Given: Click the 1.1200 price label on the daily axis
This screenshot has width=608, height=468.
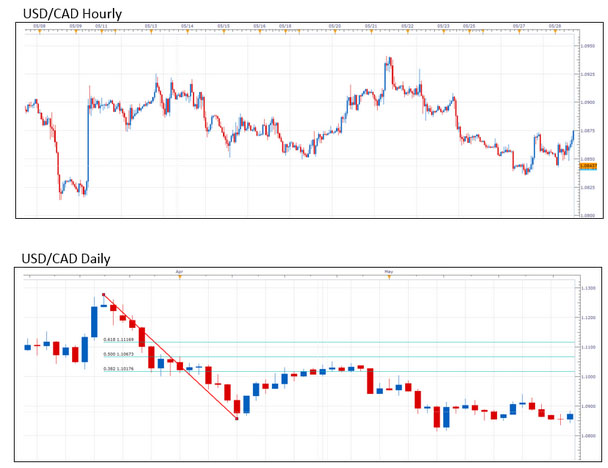Looking at the screenshot, I should (589, 318).
